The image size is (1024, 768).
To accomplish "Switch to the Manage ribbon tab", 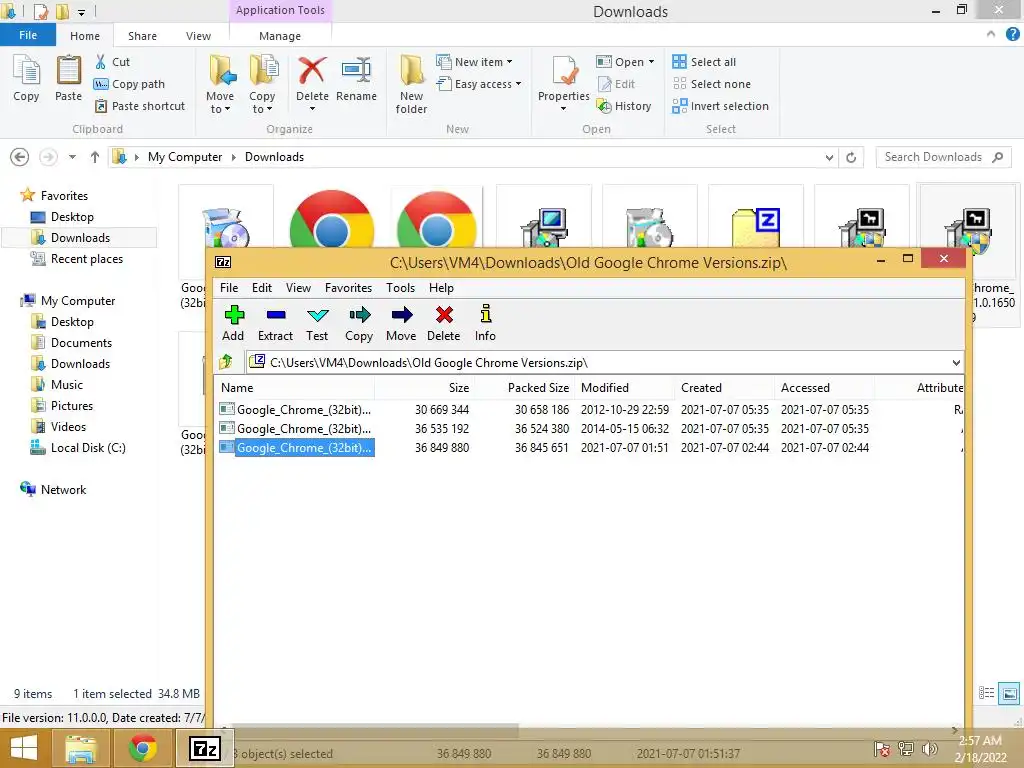I will 280,36.
